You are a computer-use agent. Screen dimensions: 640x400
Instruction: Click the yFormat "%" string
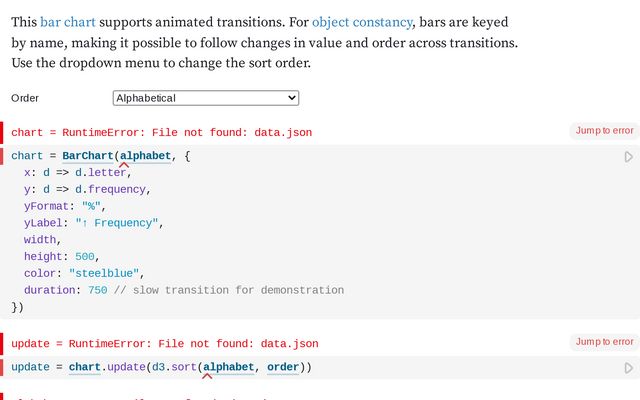coord(94,206)
